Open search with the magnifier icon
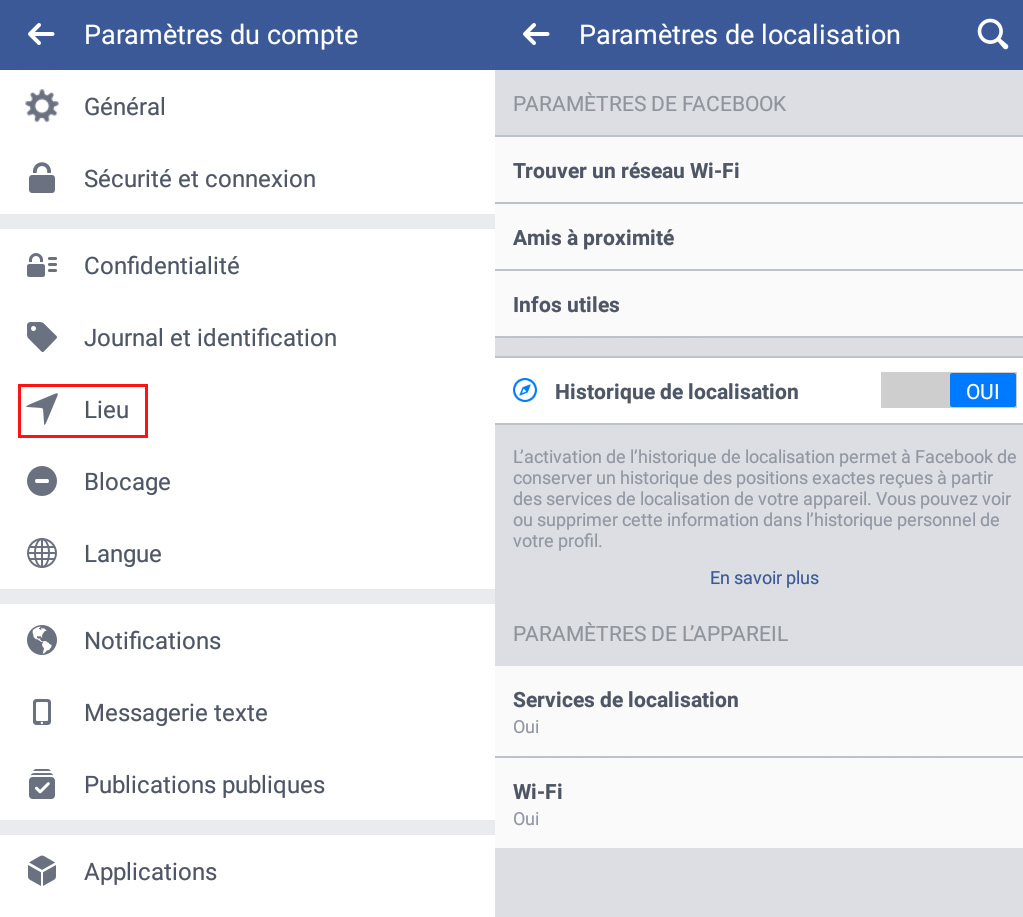Viewport: 1023px width, 917px height. pyautogui.click(x=991, y=34)
